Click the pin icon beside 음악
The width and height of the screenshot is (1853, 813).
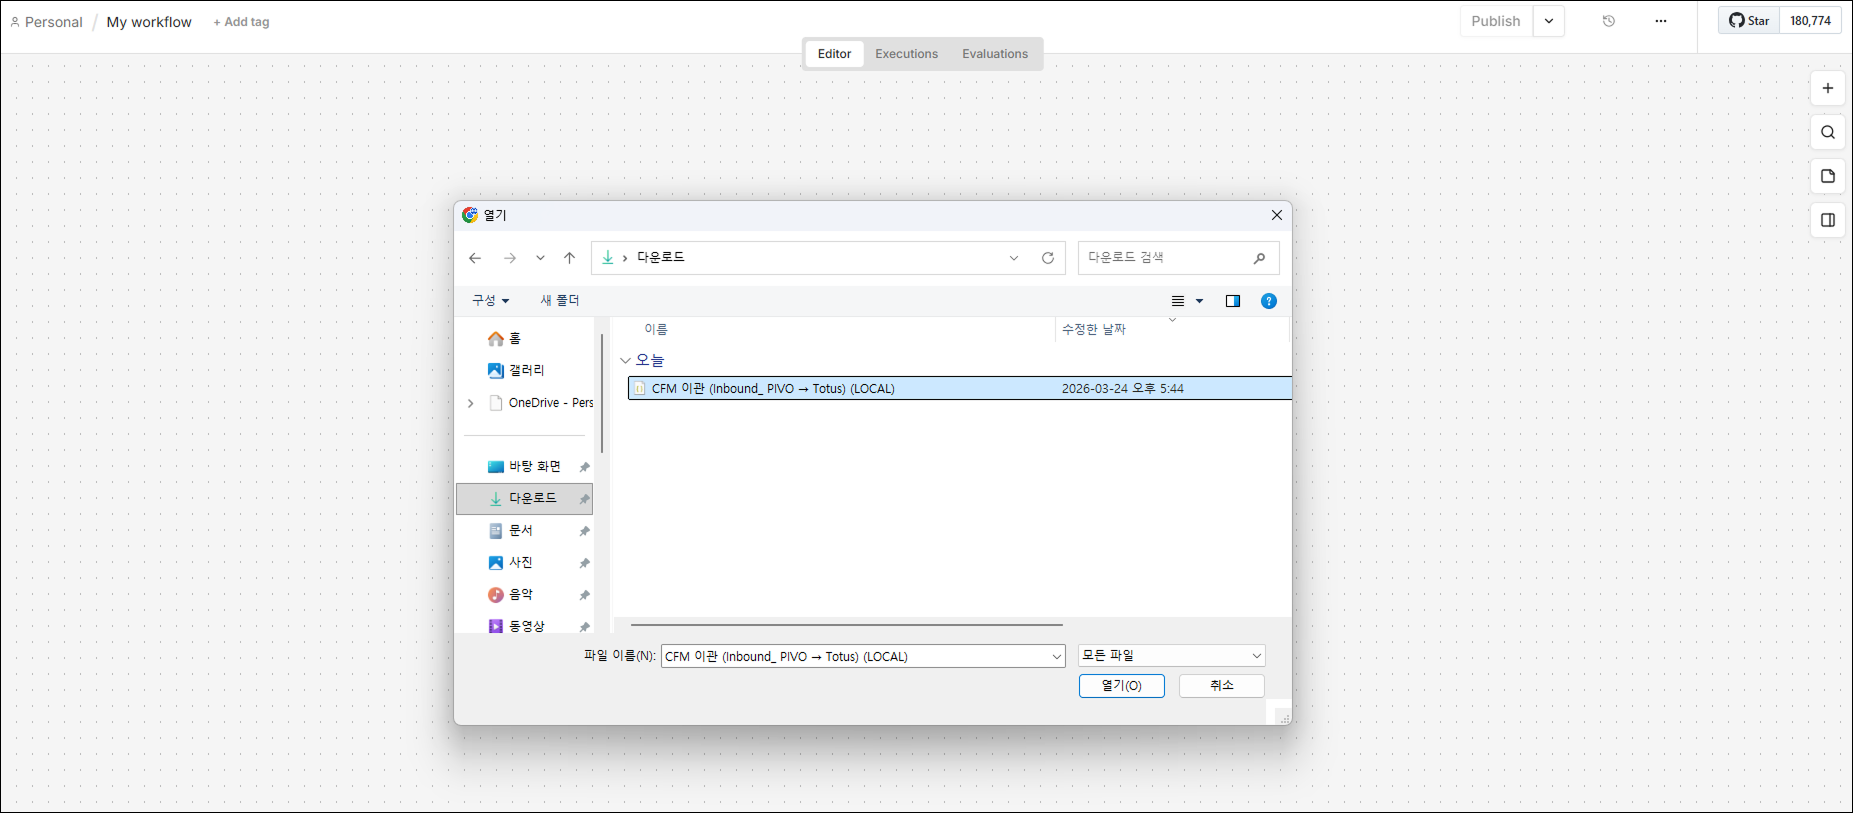click(584, 595)
